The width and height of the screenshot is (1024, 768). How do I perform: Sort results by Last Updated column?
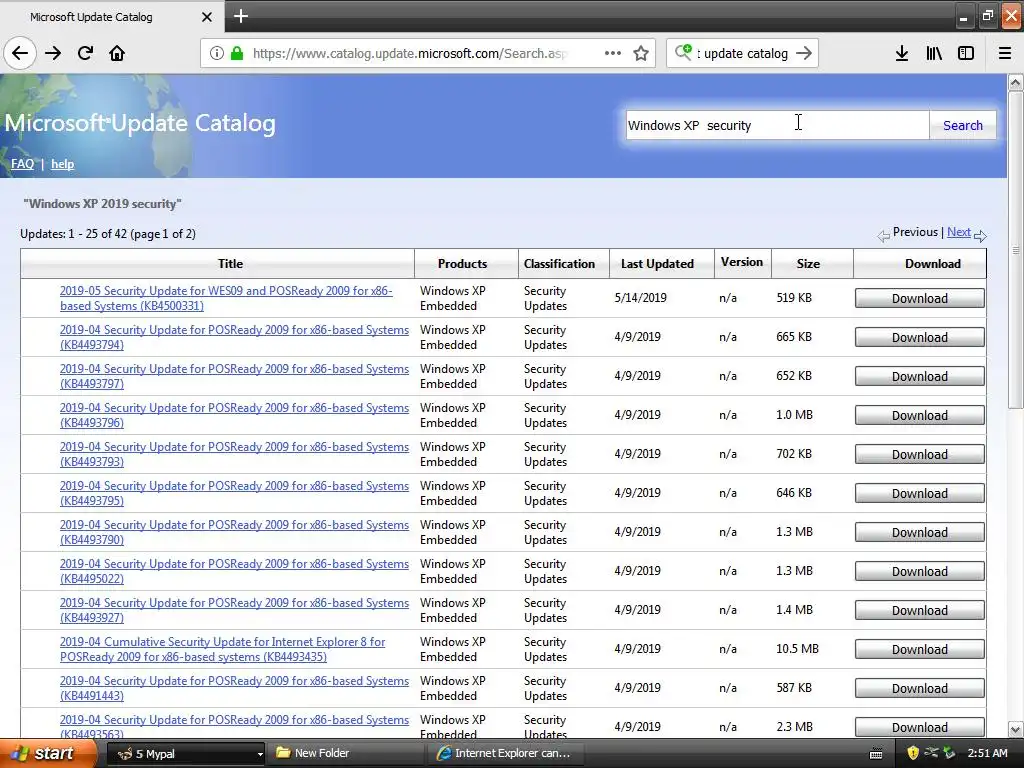pos(657,264)
